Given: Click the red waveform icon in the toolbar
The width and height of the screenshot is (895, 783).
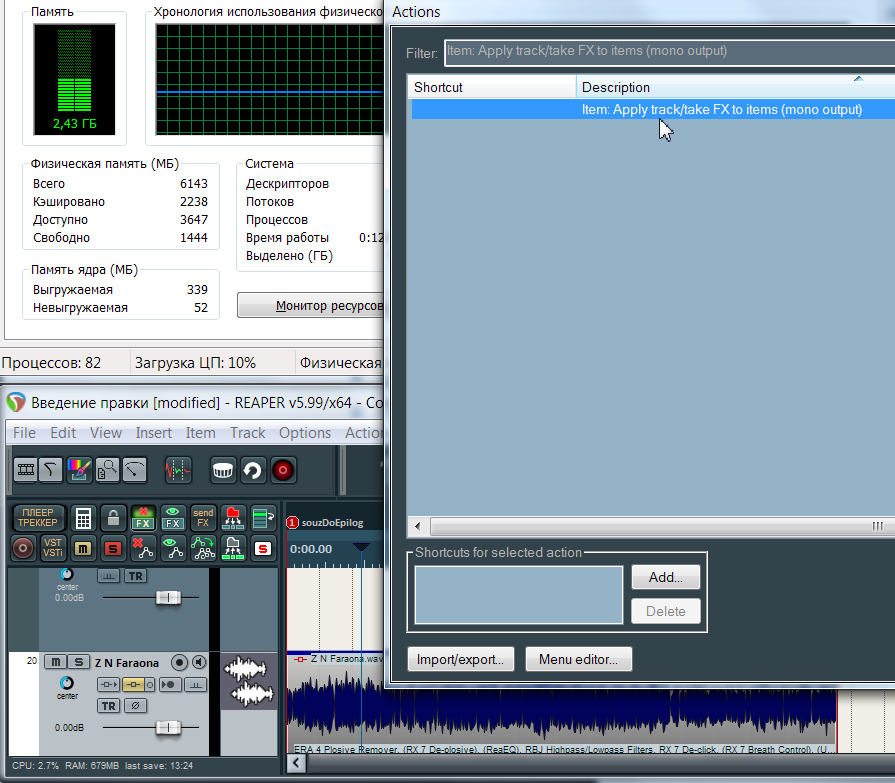Looking at the screenshot, I should point(177,469).
